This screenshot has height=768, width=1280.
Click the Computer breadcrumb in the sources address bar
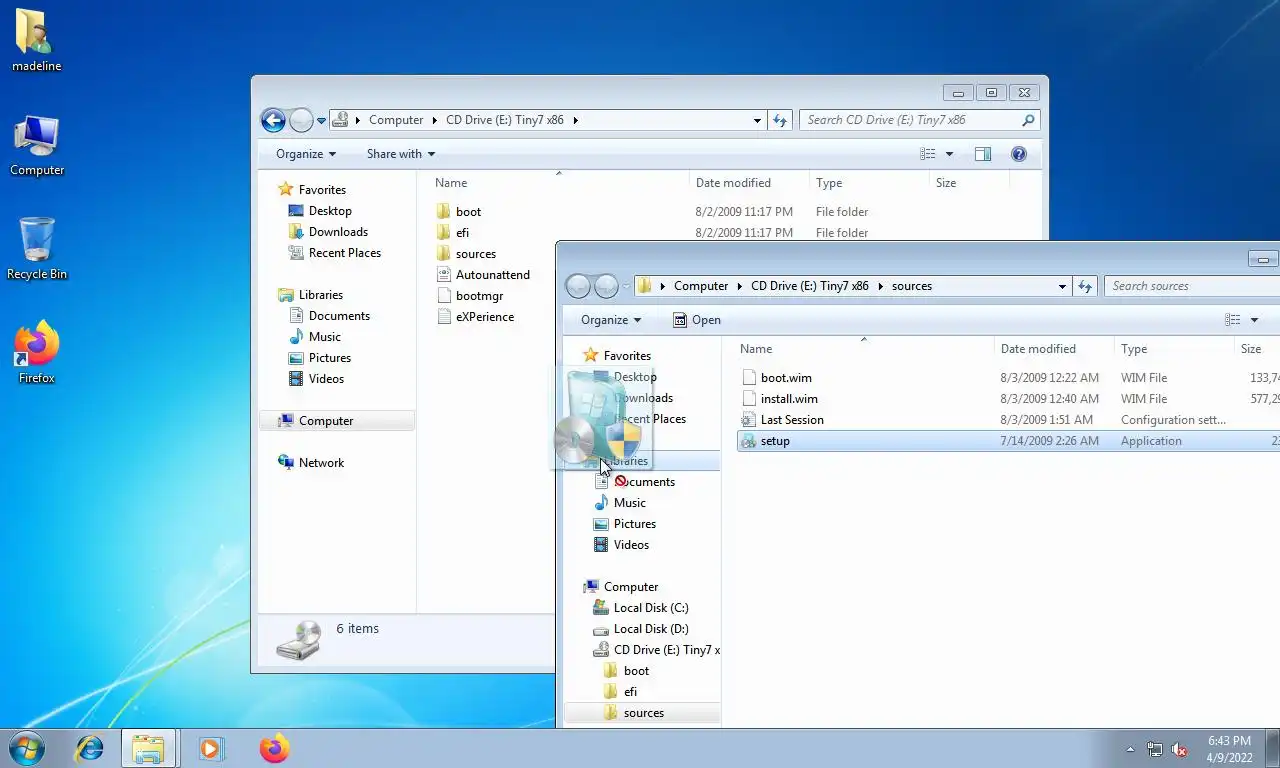pos(701,286)
